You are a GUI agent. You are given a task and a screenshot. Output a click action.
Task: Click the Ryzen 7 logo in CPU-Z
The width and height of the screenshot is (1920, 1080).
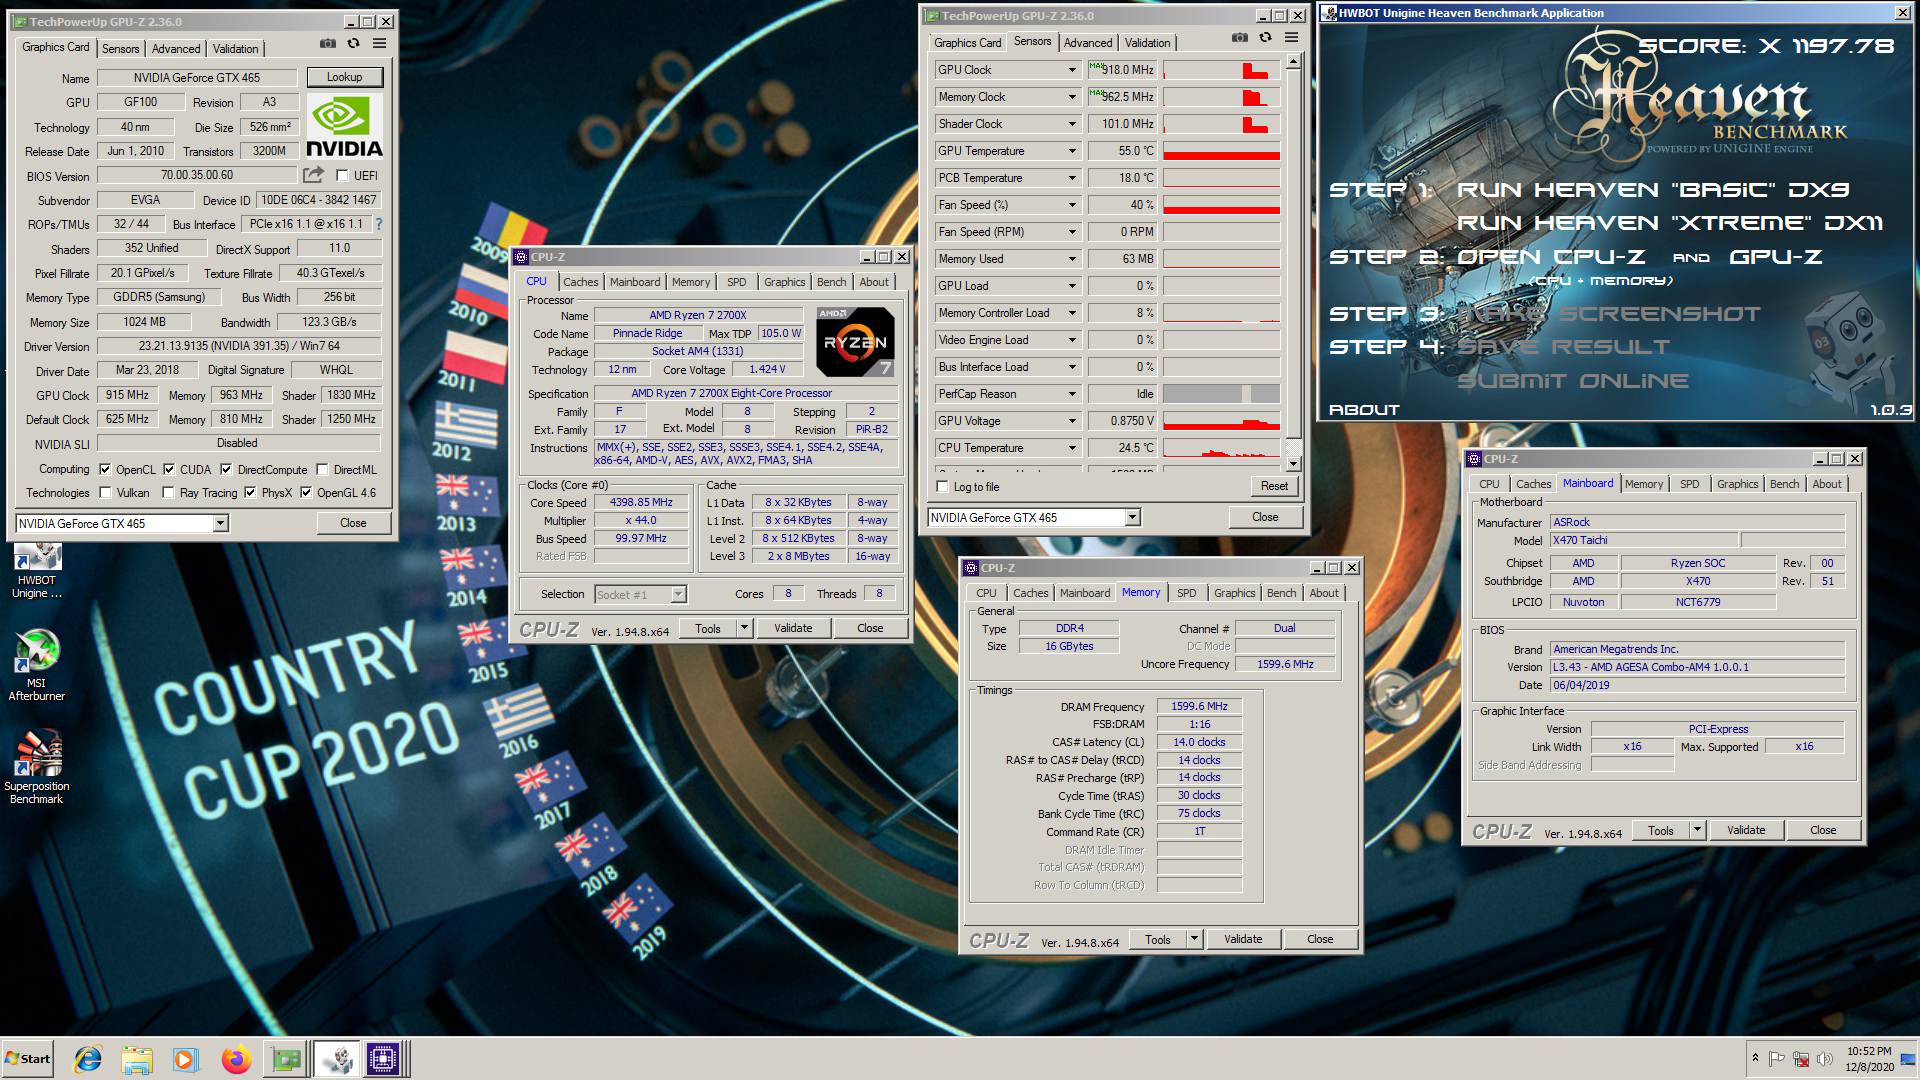tap(855, 342)
